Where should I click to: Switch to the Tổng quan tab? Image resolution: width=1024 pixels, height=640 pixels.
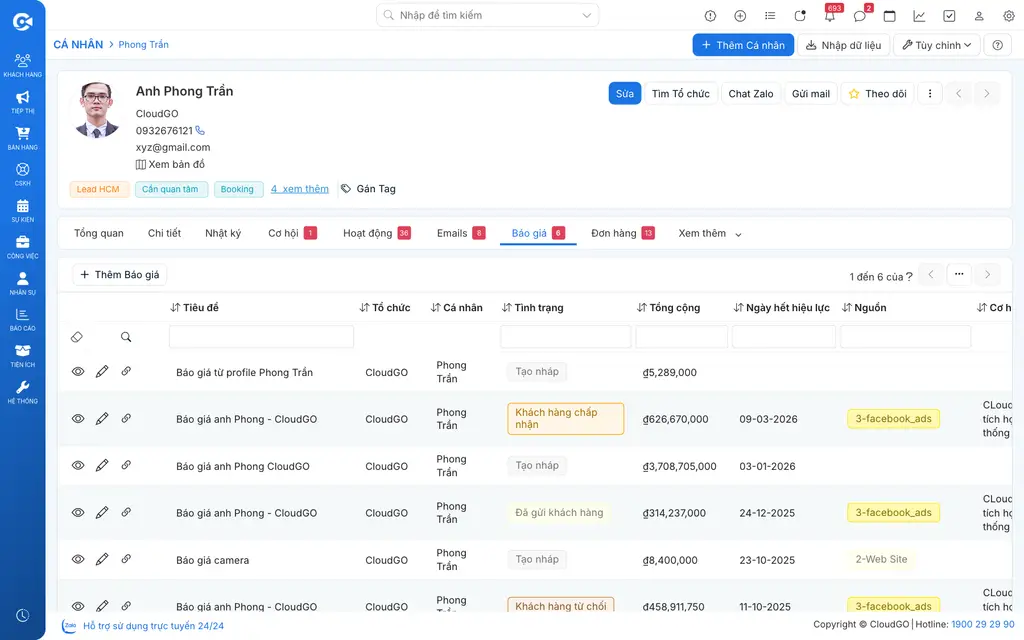pyautogui.click(x=99, y=233)
